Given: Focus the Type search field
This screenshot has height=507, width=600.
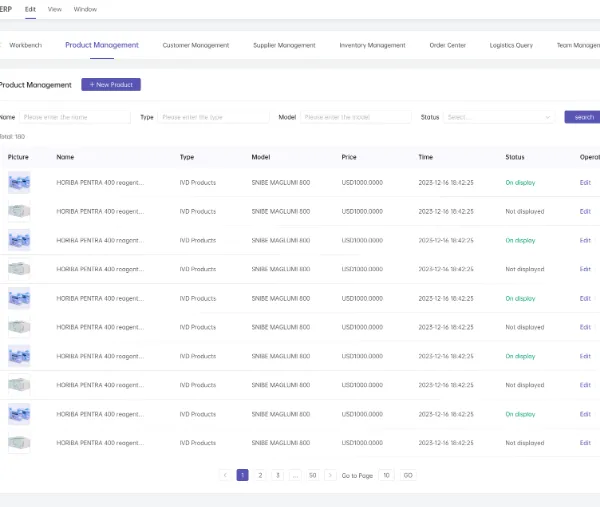Looking at the screenshot, I should click(213, 117).
